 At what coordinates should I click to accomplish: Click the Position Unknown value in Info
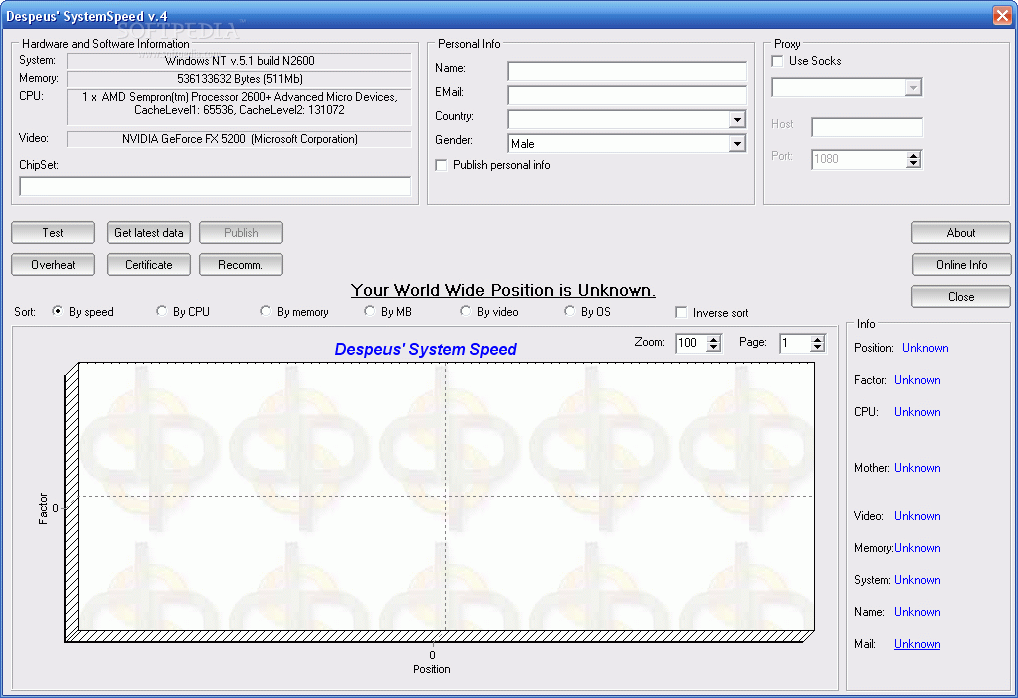[925, 348]
